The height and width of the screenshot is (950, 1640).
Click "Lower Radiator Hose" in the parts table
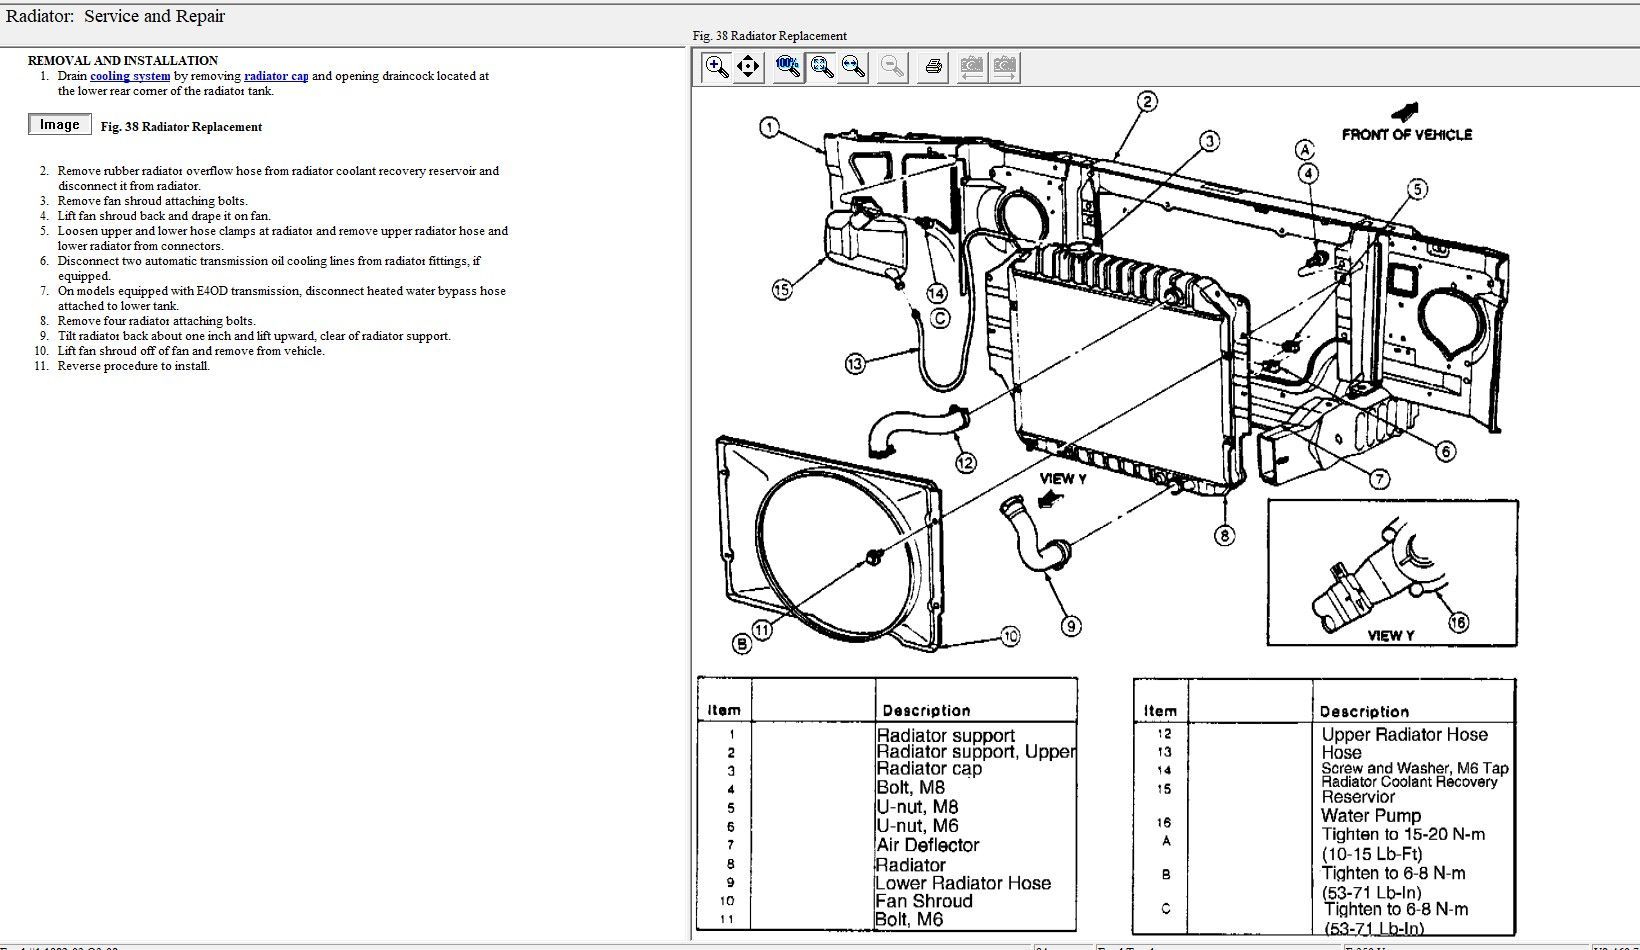[x=964, y=883]
